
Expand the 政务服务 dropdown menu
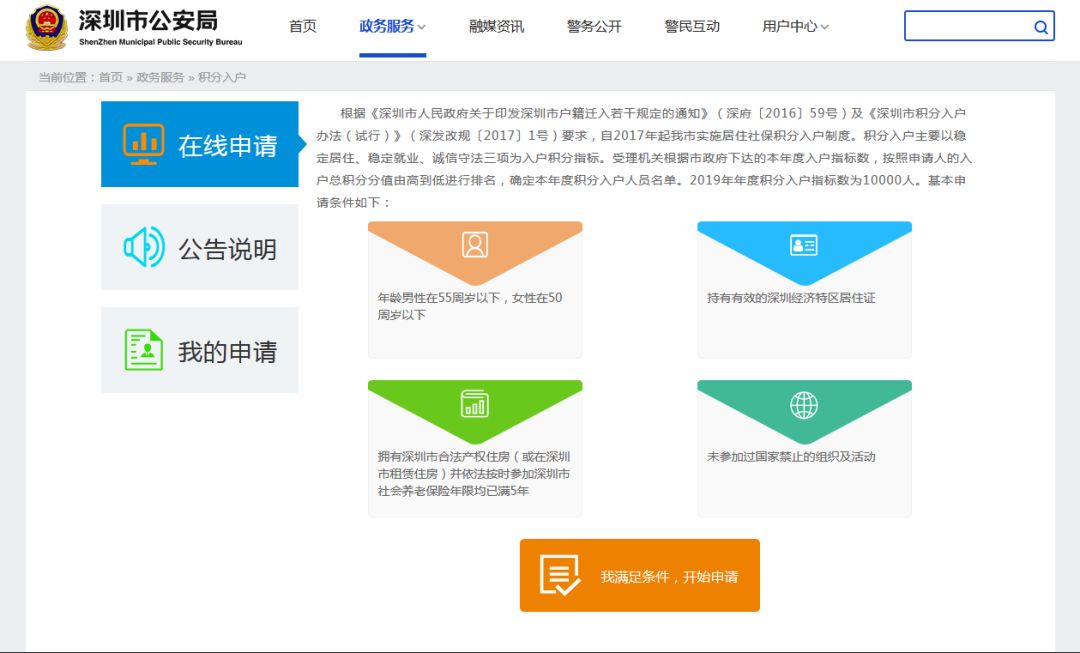[388, 26]
